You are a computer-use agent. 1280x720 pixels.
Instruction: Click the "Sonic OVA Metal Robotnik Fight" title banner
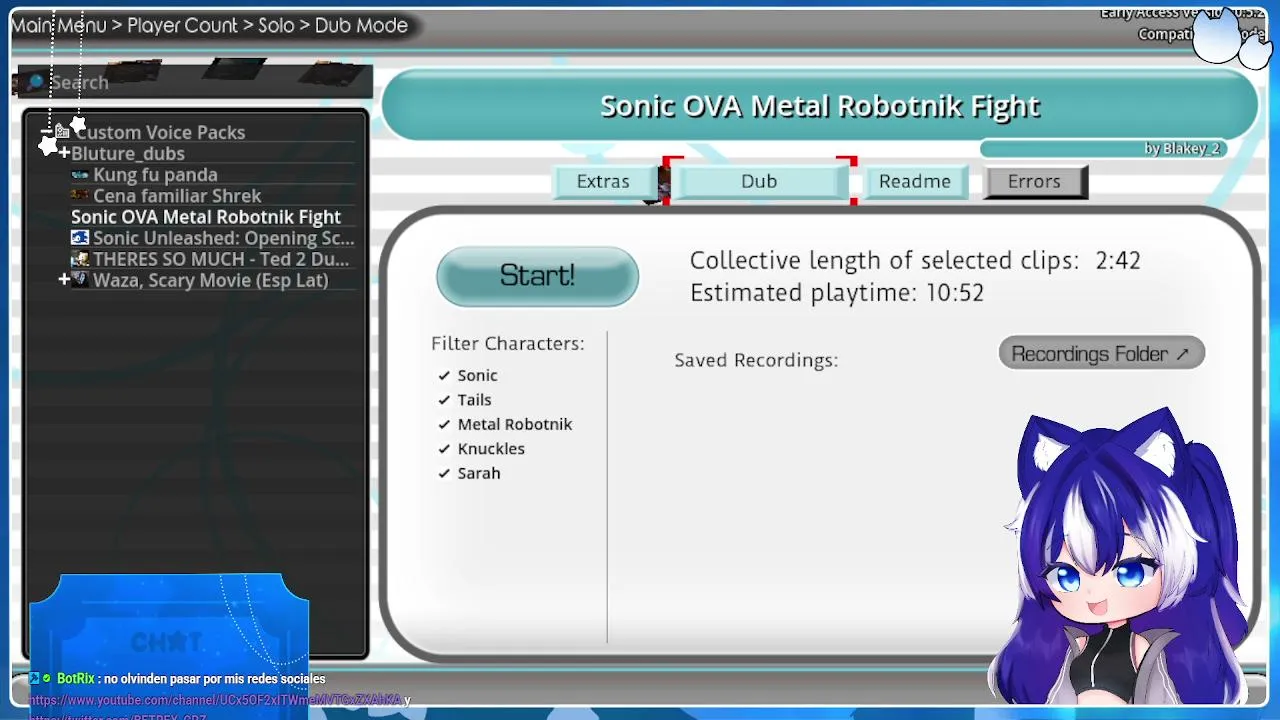pos(820,105)
